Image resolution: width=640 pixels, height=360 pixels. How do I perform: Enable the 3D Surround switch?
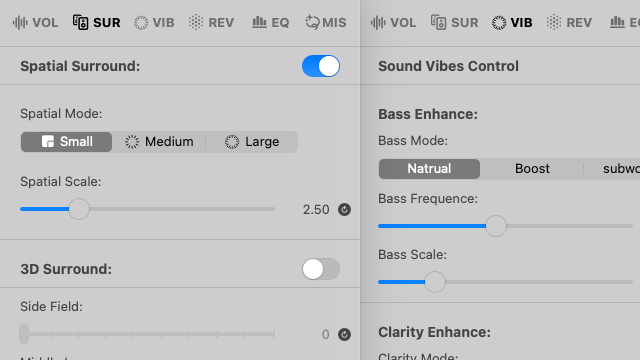click(321, 269)
